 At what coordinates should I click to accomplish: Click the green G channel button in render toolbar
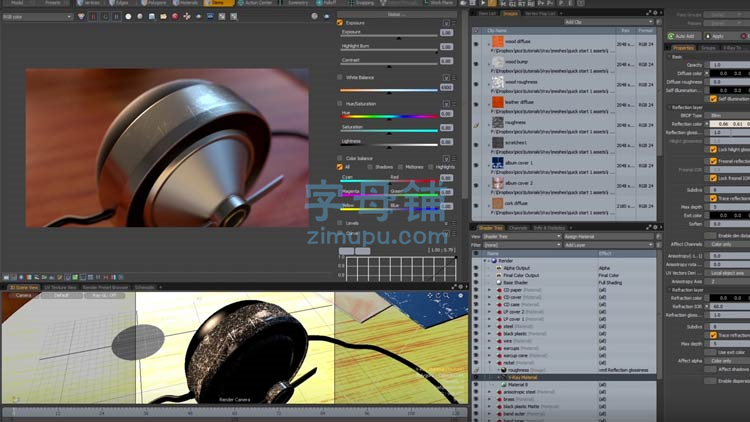[x=105, y=16]
